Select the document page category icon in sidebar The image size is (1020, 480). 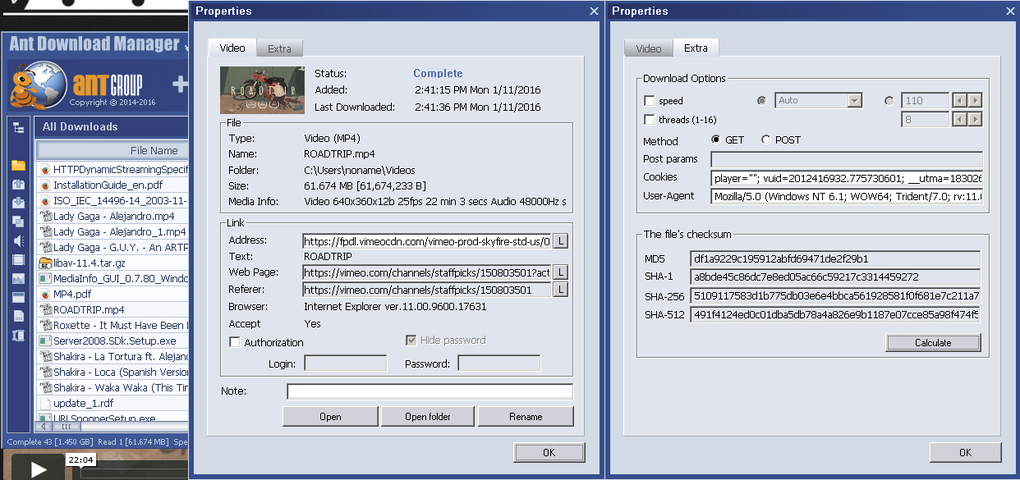tap(18, 316)
